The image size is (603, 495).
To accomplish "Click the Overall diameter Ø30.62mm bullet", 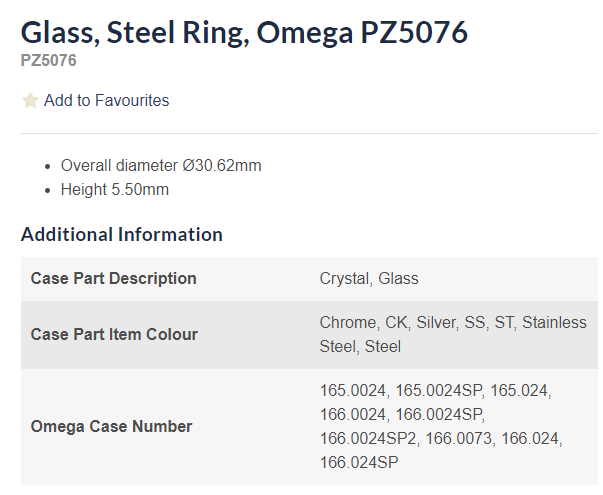I will [x=161, y=166].
